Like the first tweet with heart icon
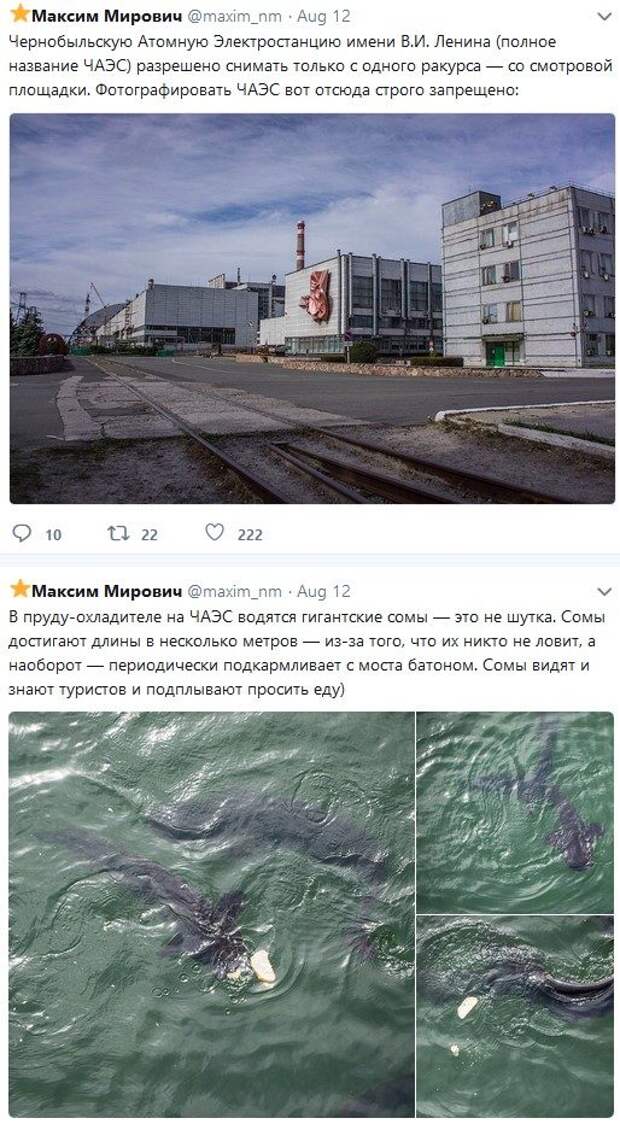 tap(215, 533)
